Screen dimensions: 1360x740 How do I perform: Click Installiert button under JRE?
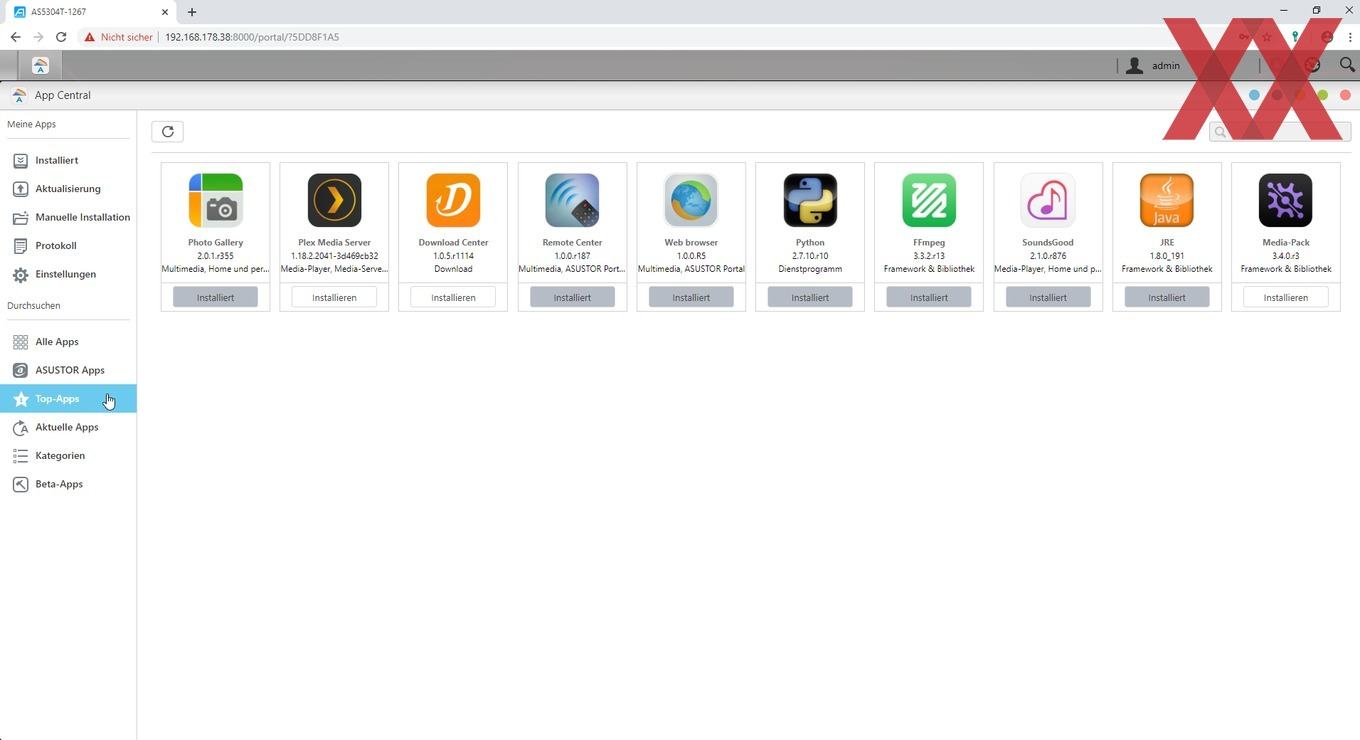(x=1167, y=297)
